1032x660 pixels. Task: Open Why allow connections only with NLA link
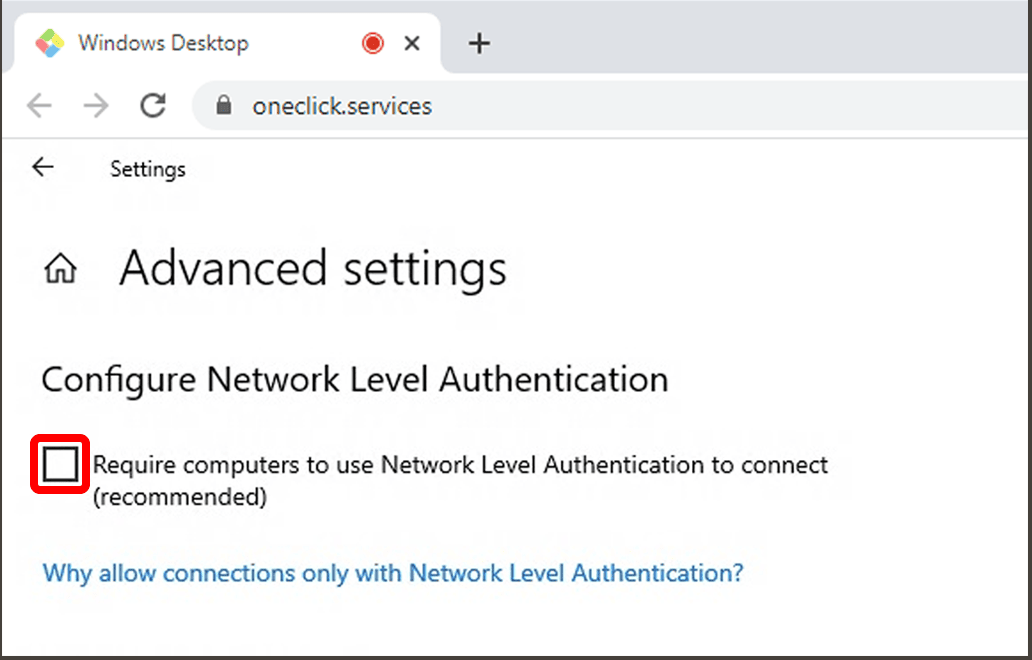[393, 573]
